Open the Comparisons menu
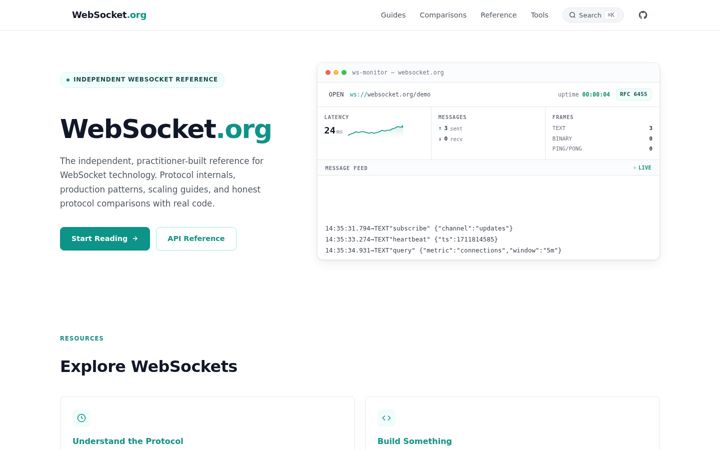Image resolution: width=720 pixels, height=450 pixels. (x=443, y=15)
